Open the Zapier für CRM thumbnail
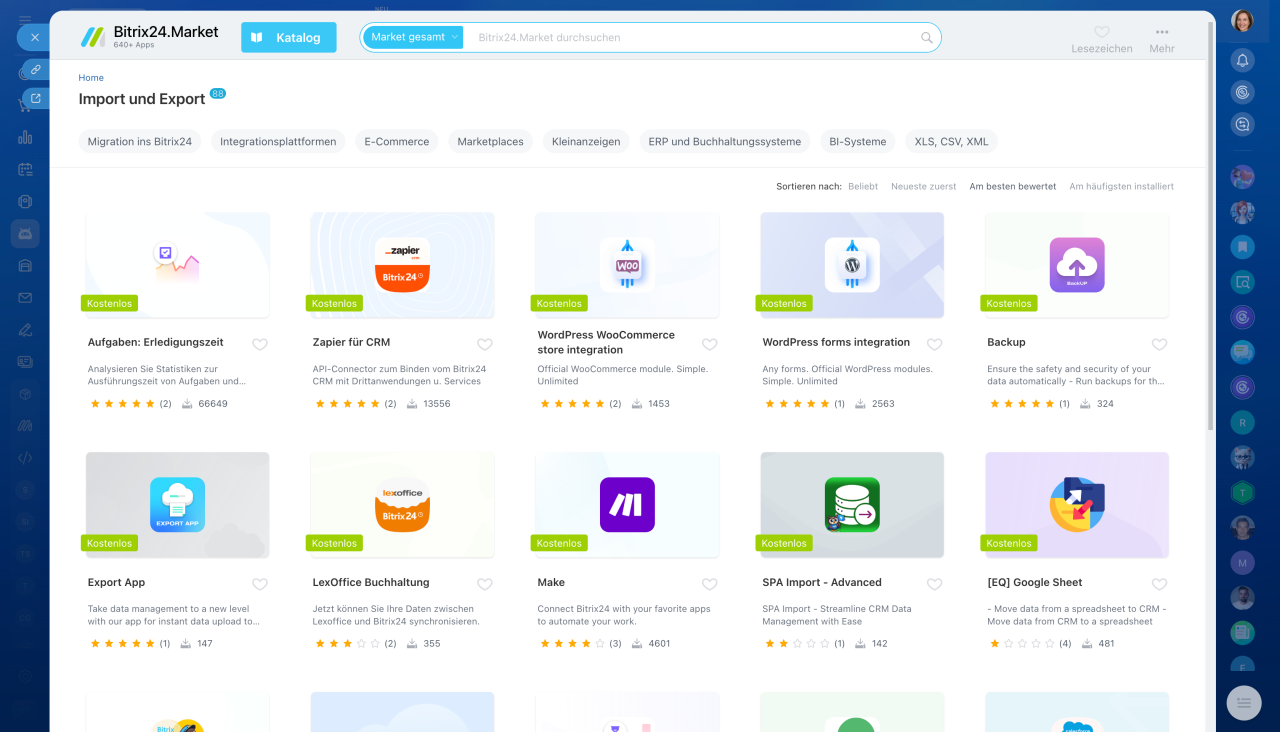The width and height of the screenshot is (1280, 732). click(x=402, y=265)
